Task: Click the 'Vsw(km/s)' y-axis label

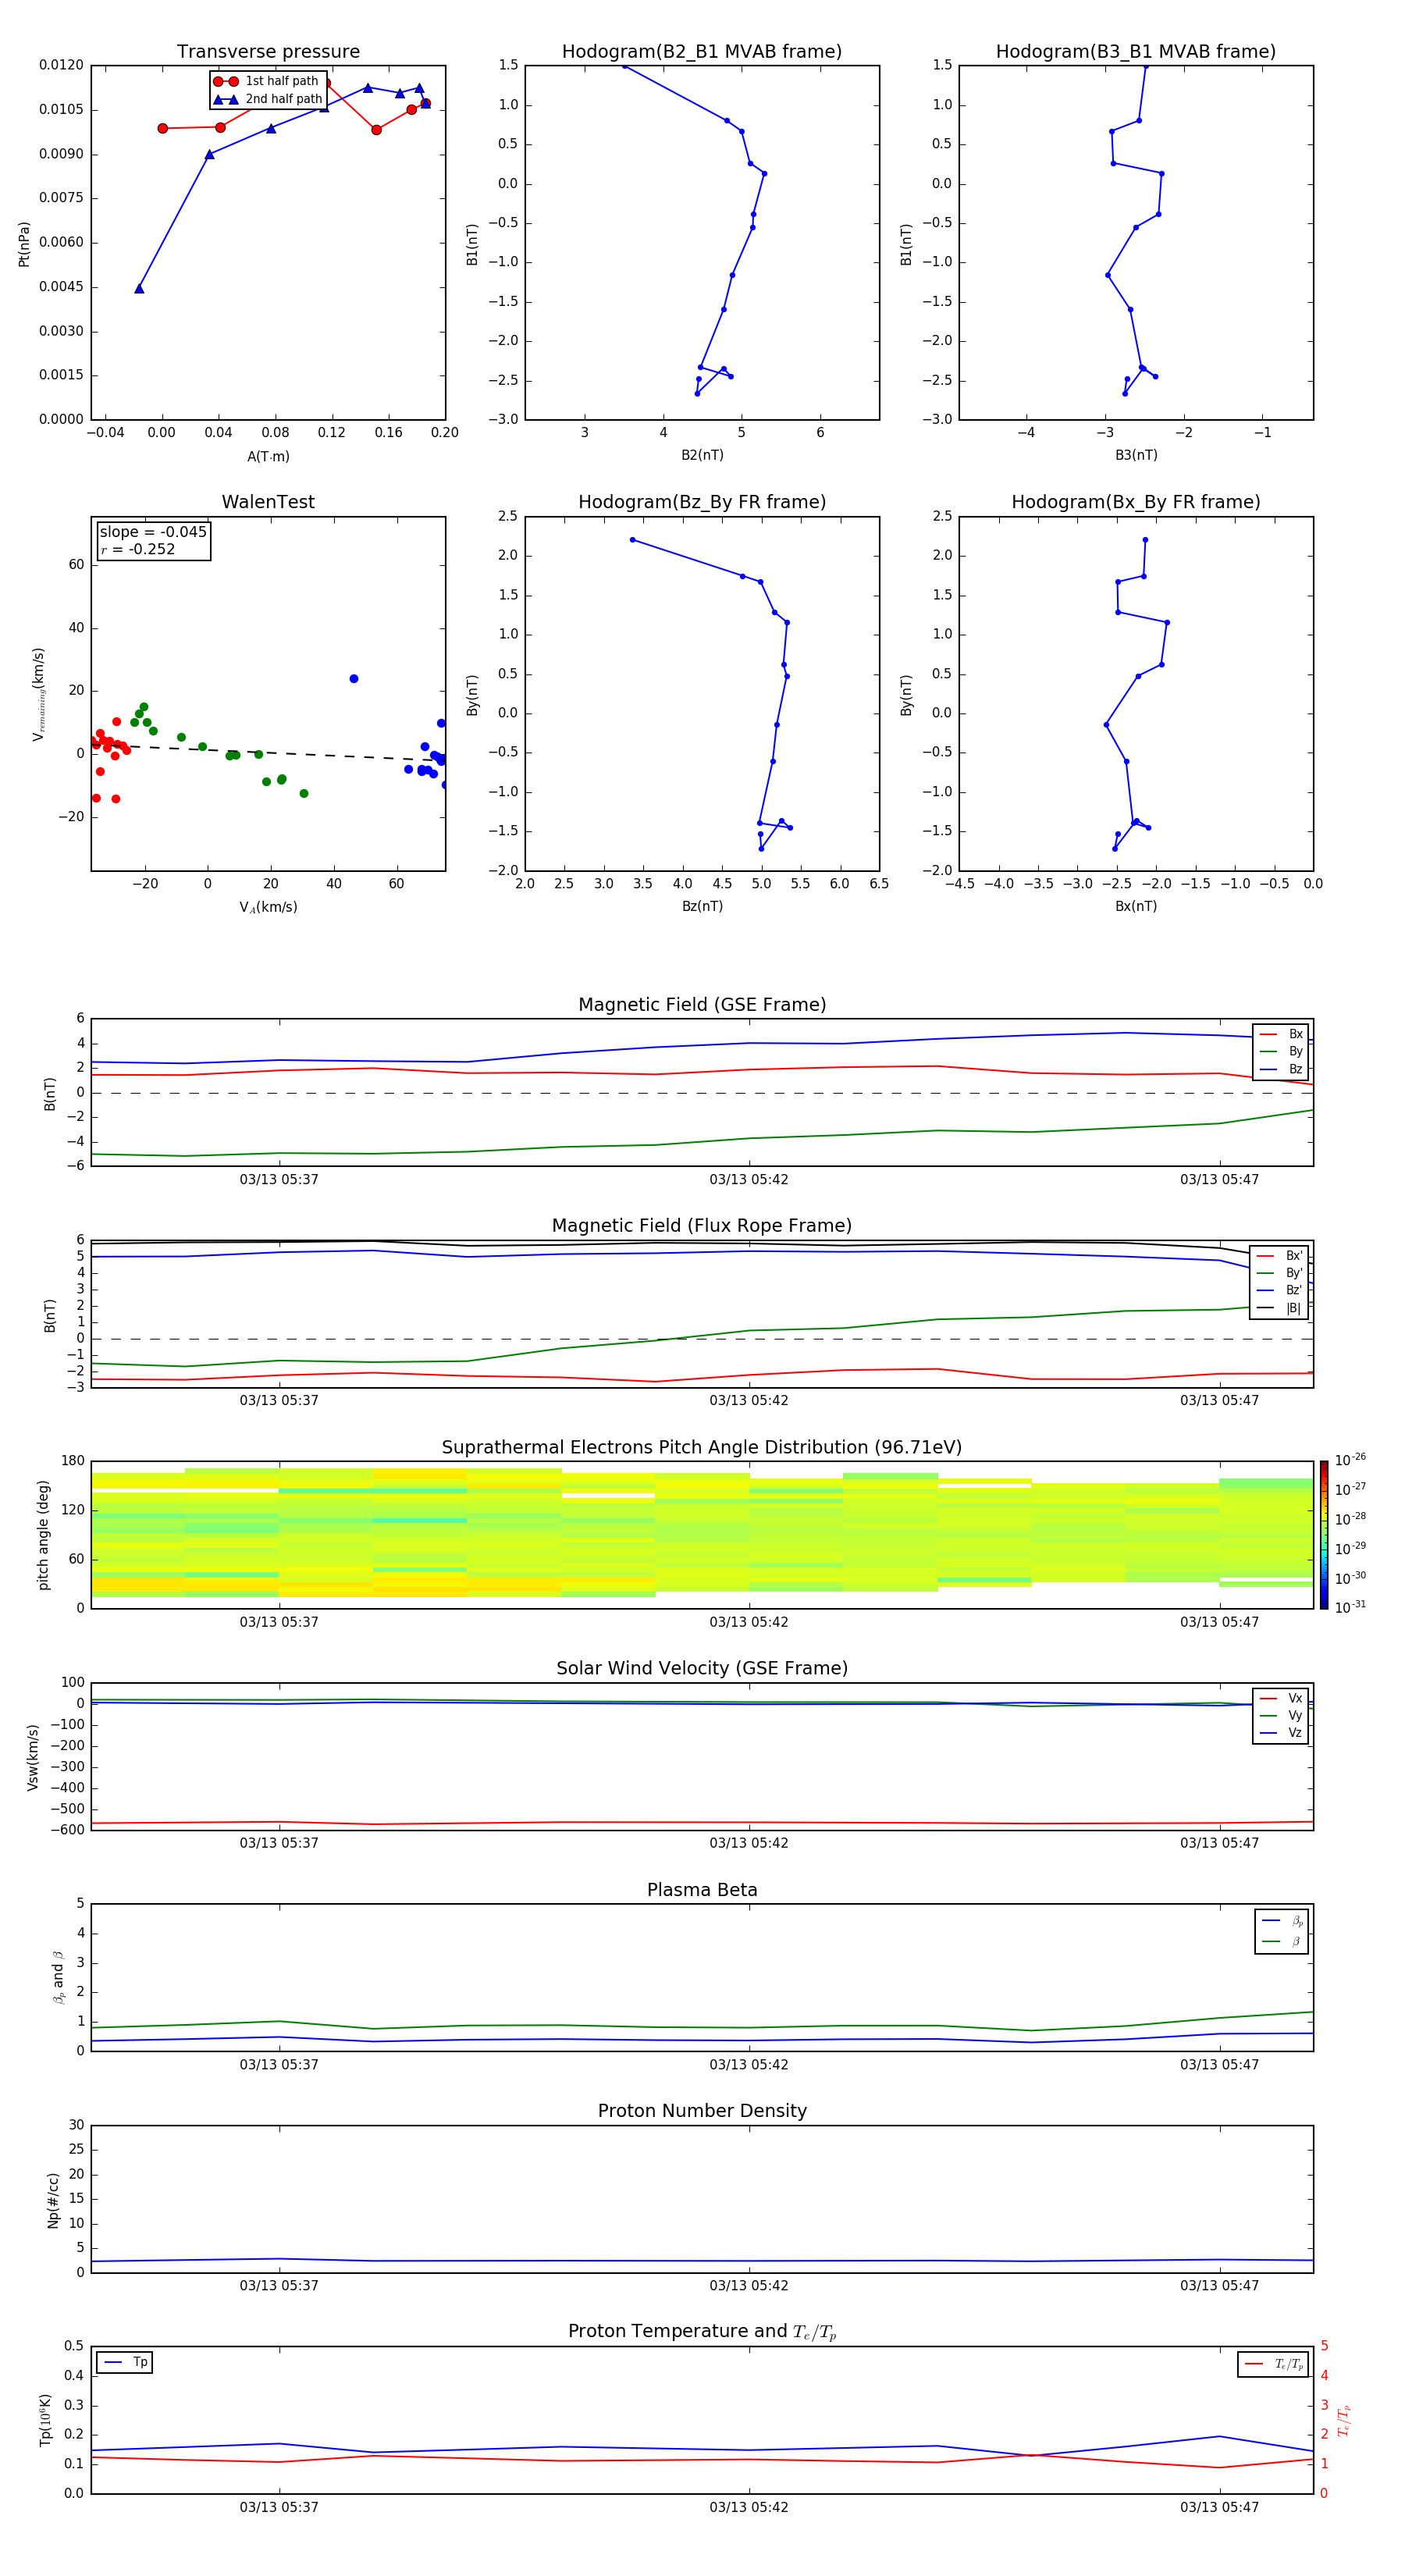Action: [33, 1757]
